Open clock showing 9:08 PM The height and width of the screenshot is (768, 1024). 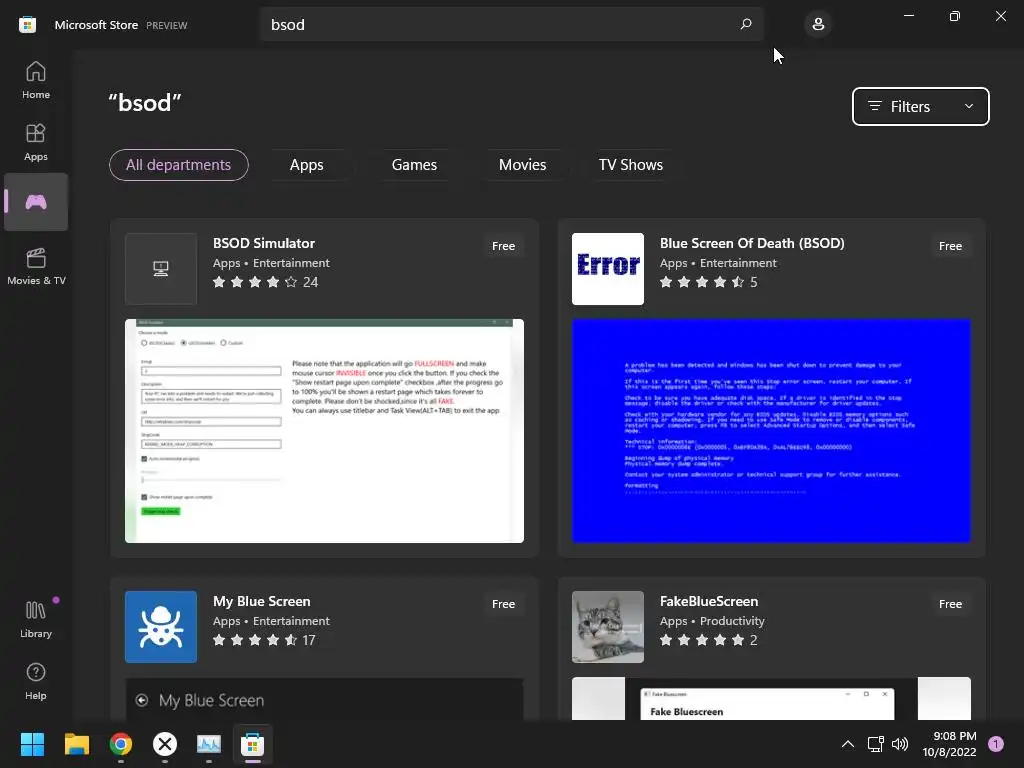click(949, 744)
